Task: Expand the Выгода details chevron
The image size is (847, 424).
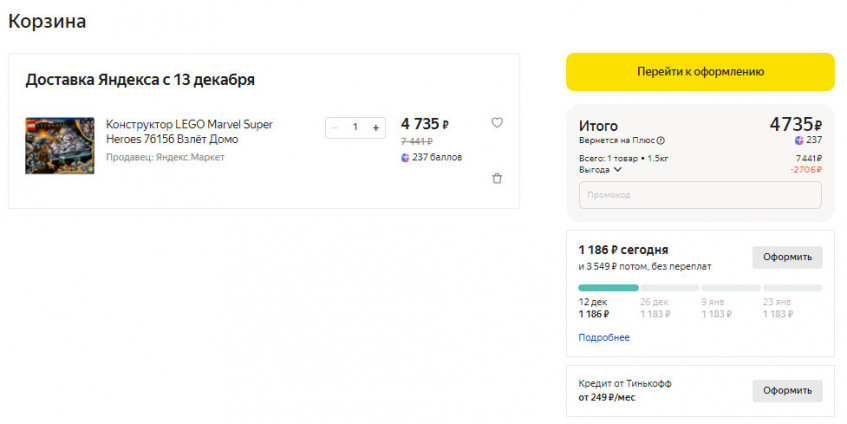Action: click(618, 170)
